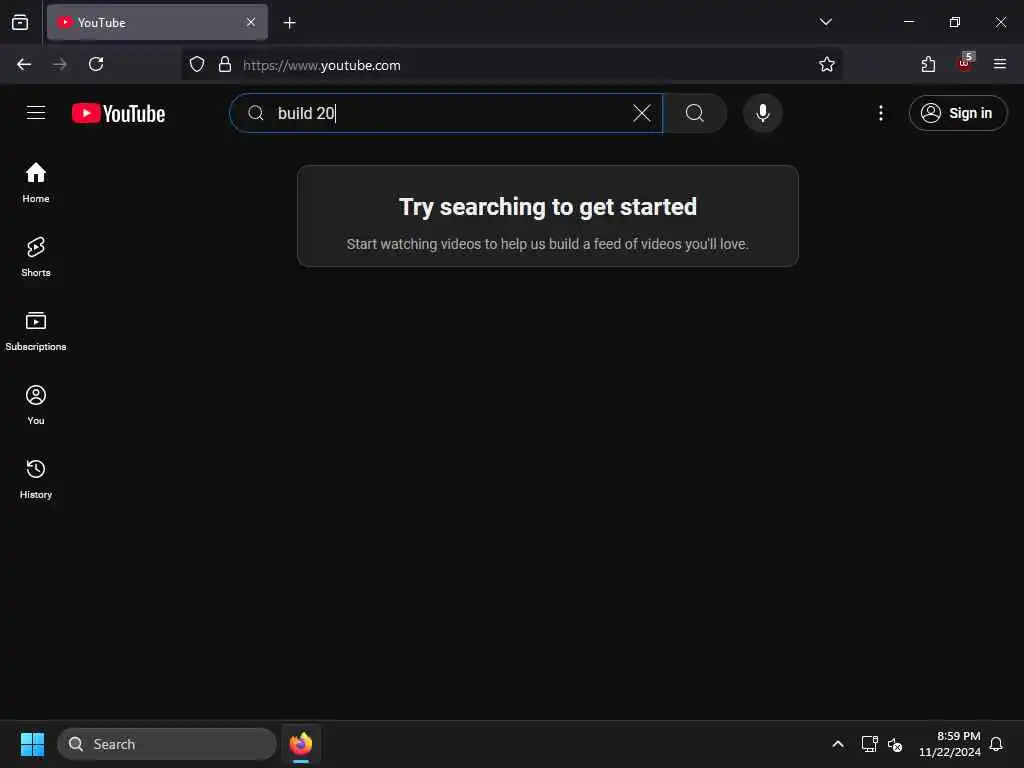Click 'Try searching to get started' heading
Viewport: 1024px width, 768px height.
(547, 206)
